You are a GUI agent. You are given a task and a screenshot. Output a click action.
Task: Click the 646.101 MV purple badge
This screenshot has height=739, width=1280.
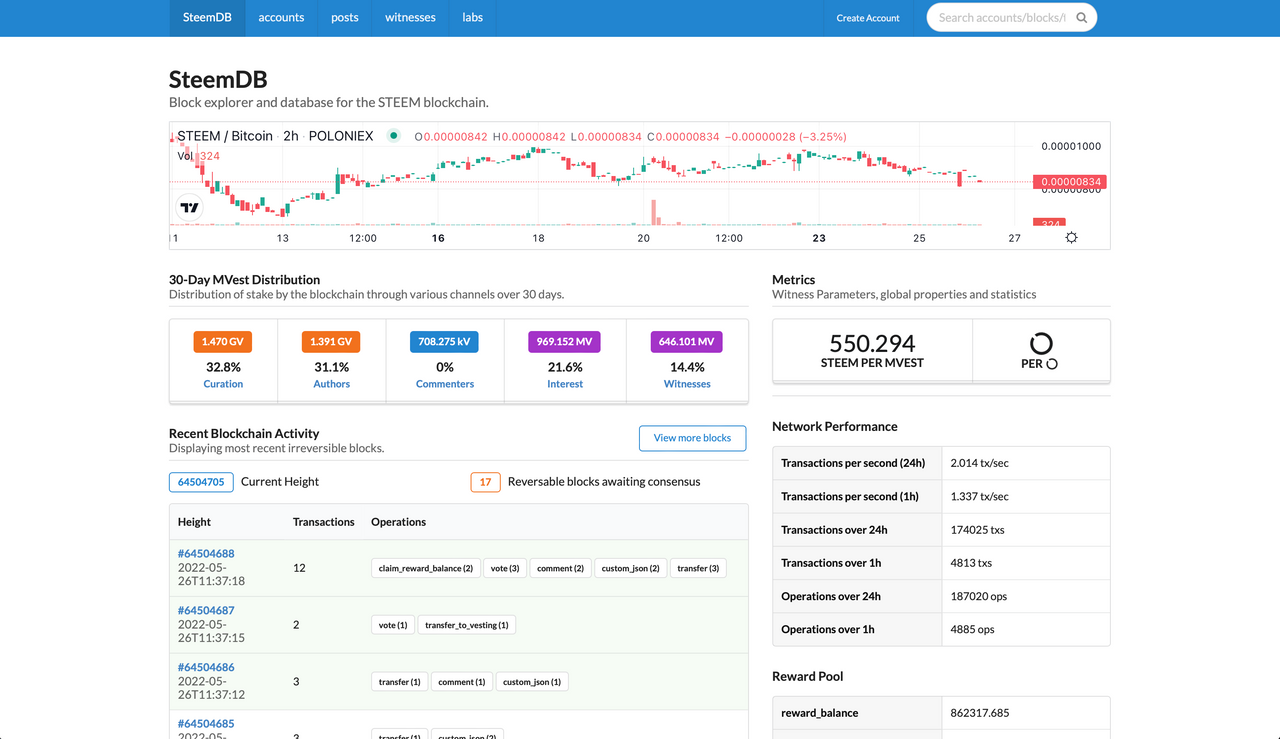(x=686, y=342)
